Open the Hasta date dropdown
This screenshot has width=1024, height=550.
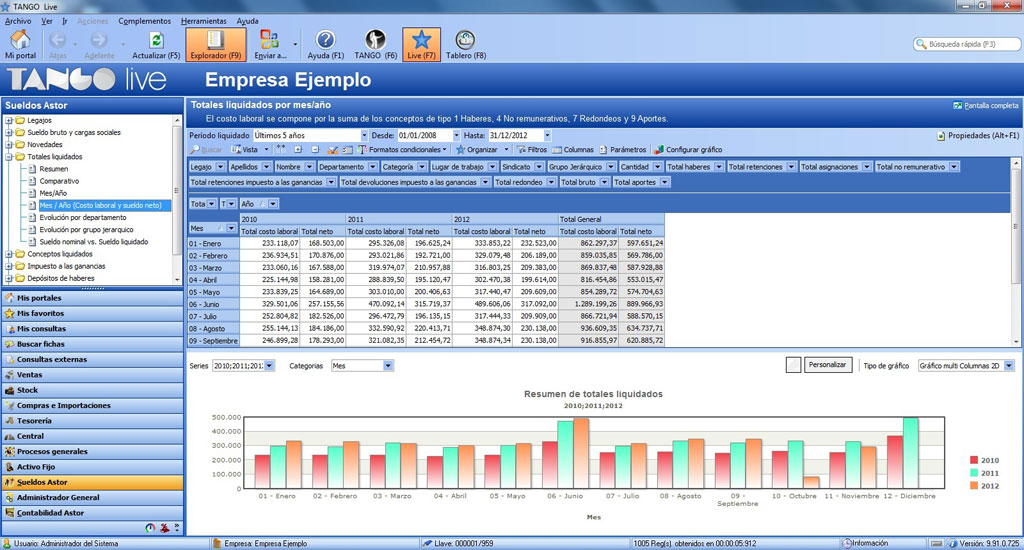point(547,135)
